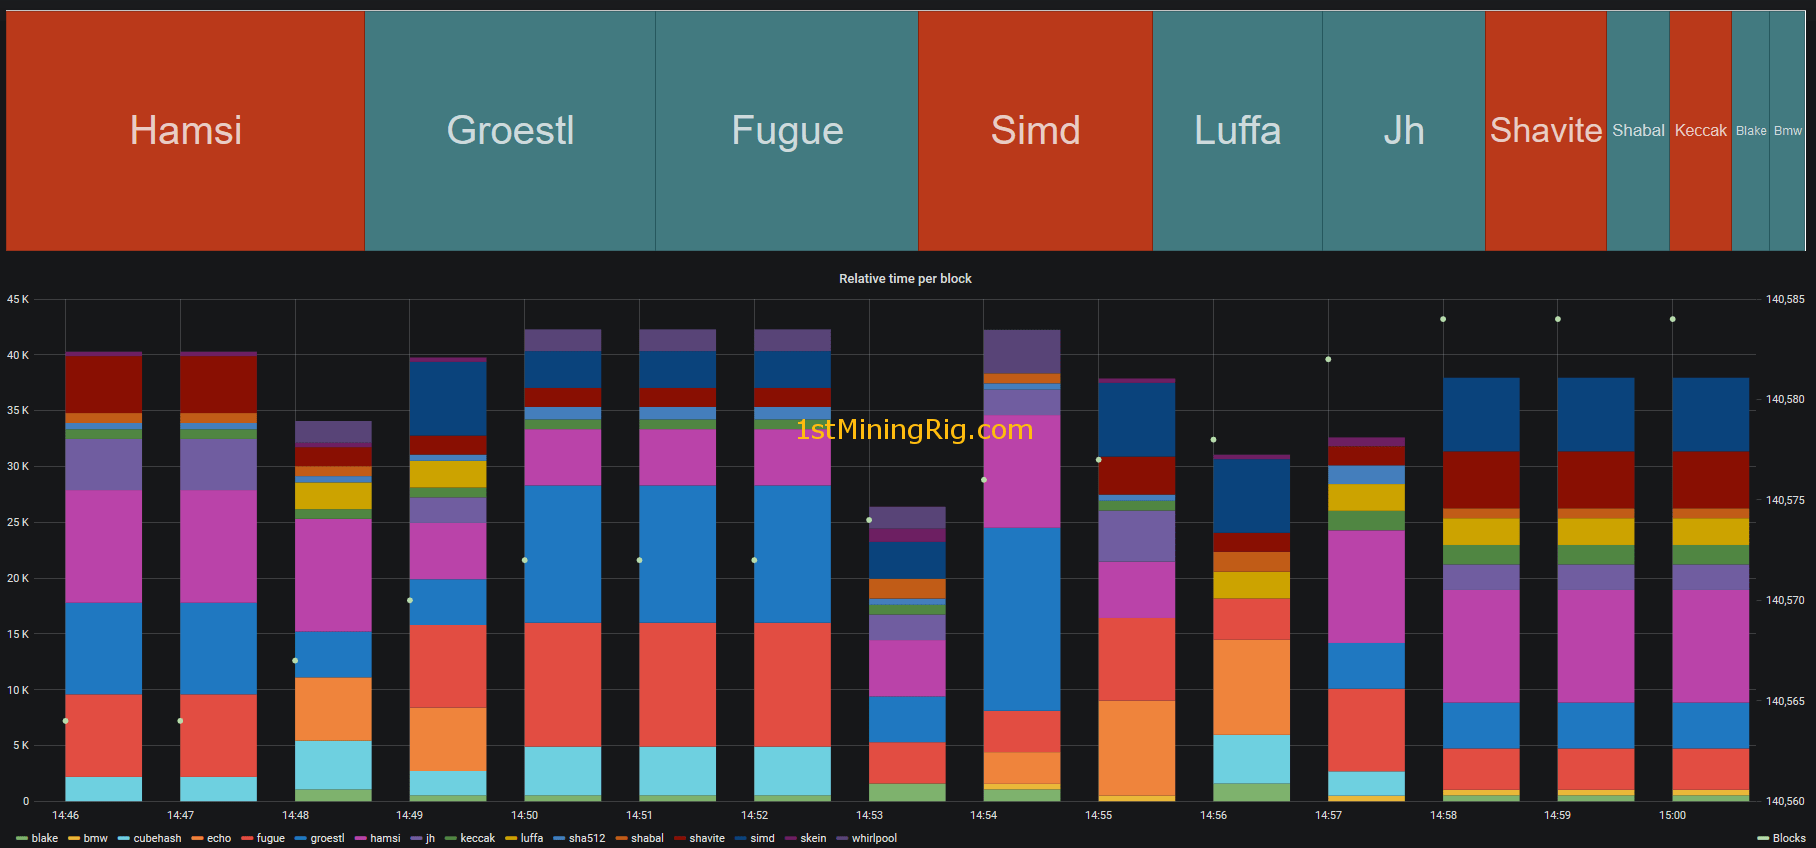The width and height of the screenshot is (1816, 848).
Task: Select the small Bmw treemap block
Action: click(x=1787, y=130)
